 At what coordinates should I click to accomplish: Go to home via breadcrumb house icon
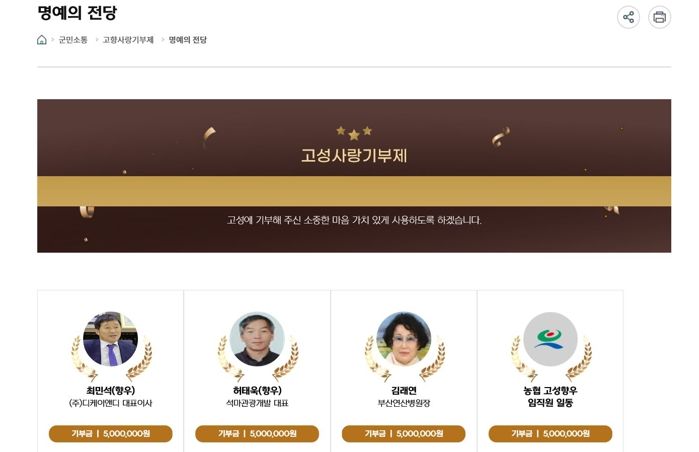[41, 40]
